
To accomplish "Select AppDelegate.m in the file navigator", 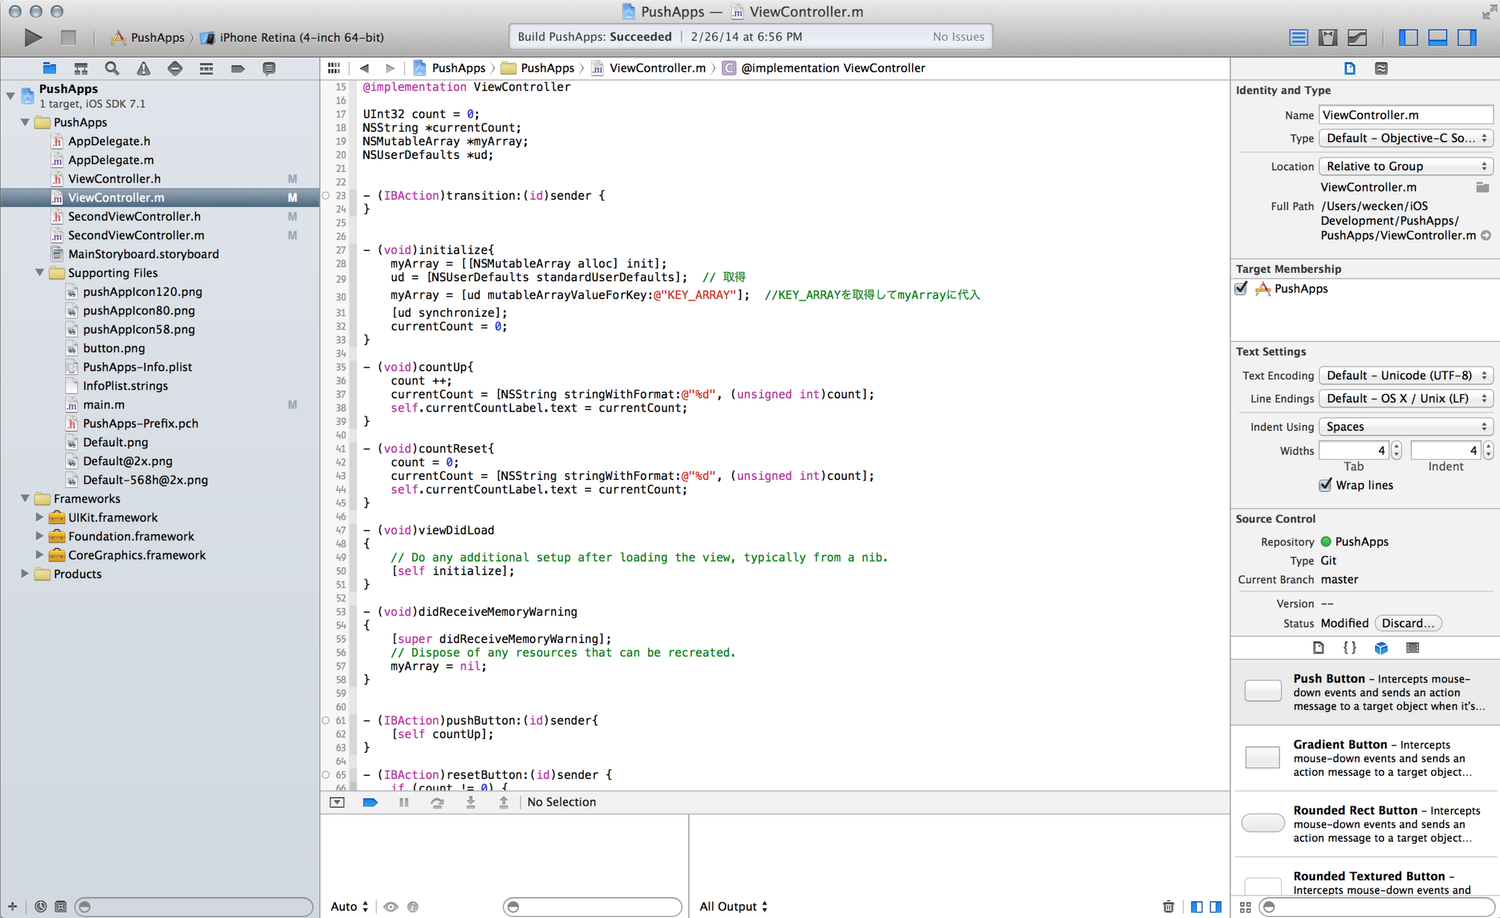I will [x=111, y=160].
